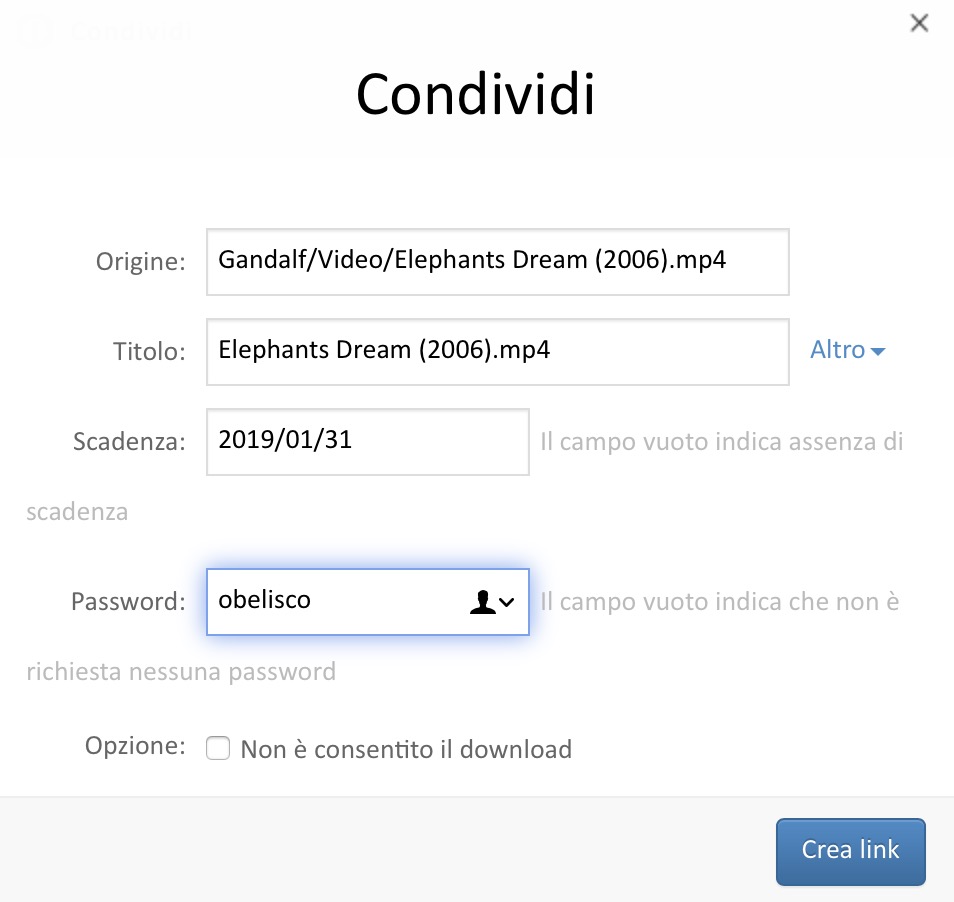Click the 'assenza di scadenza' hint text
Screen dimensions: 954x902
coord(721,441)
